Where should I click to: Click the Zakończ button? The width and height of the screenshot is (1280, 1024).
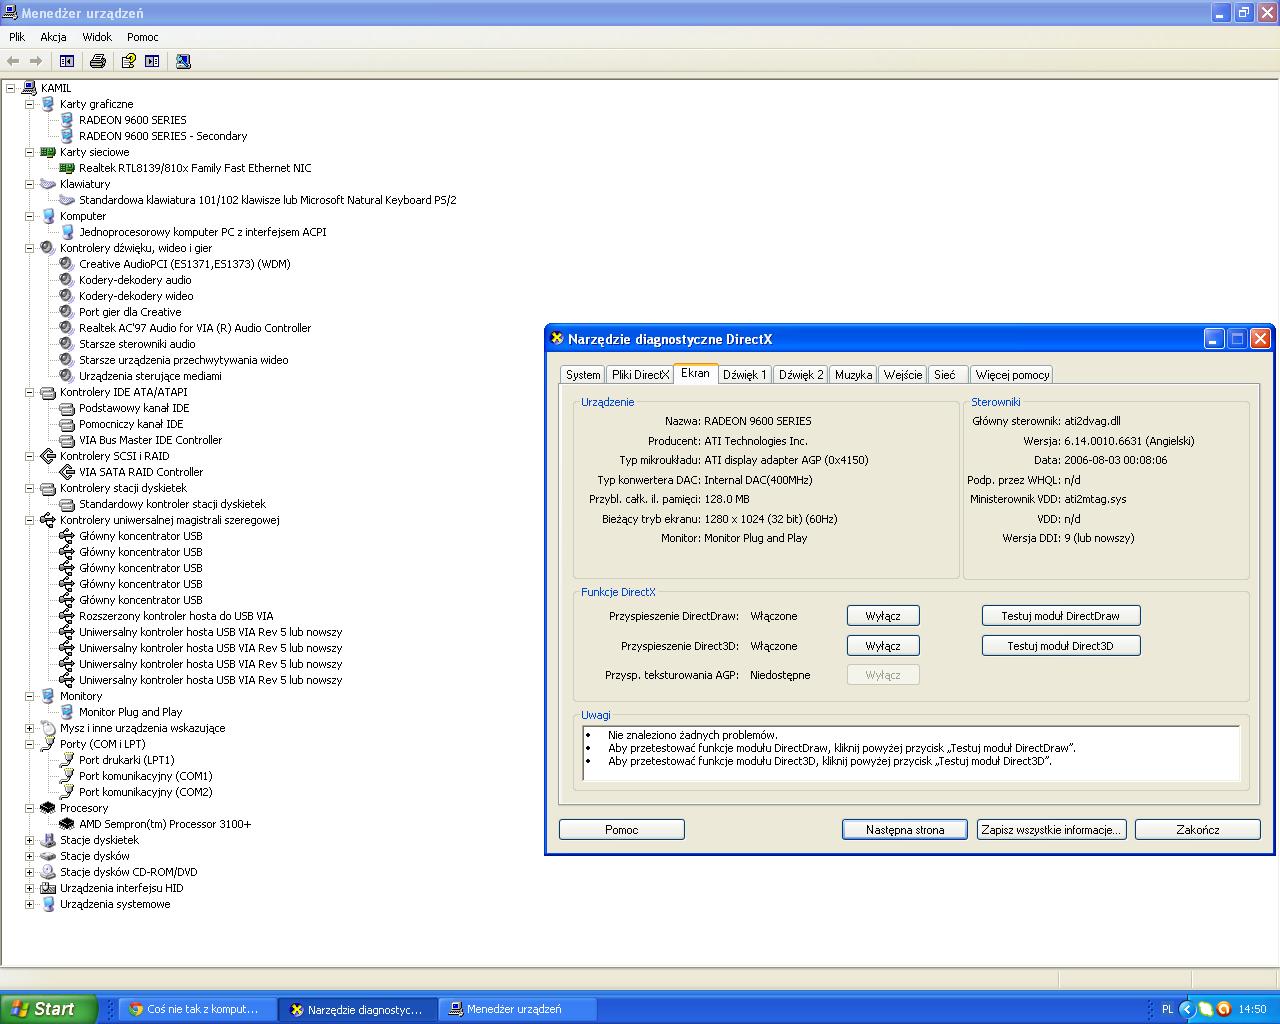click(x=1198, y=830)
